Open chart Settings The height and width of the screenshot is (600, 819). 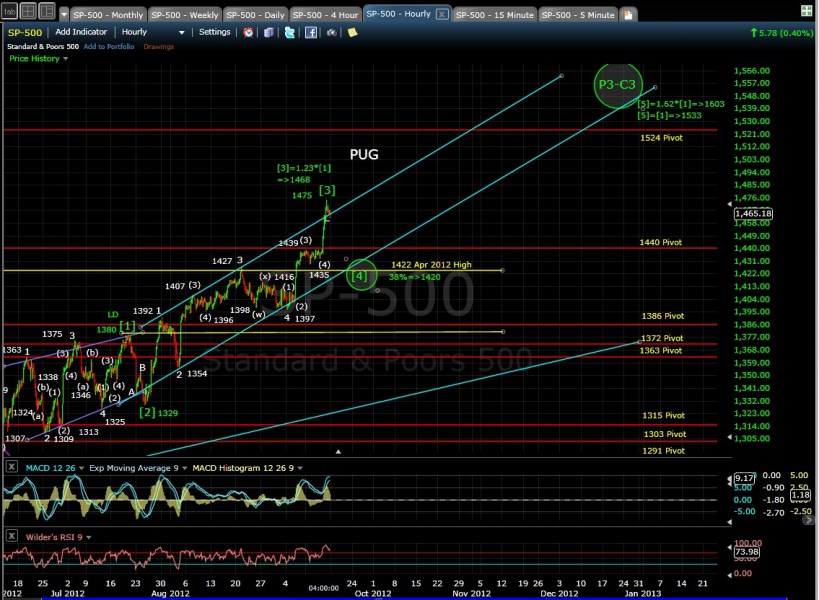[x=215, y=32]
